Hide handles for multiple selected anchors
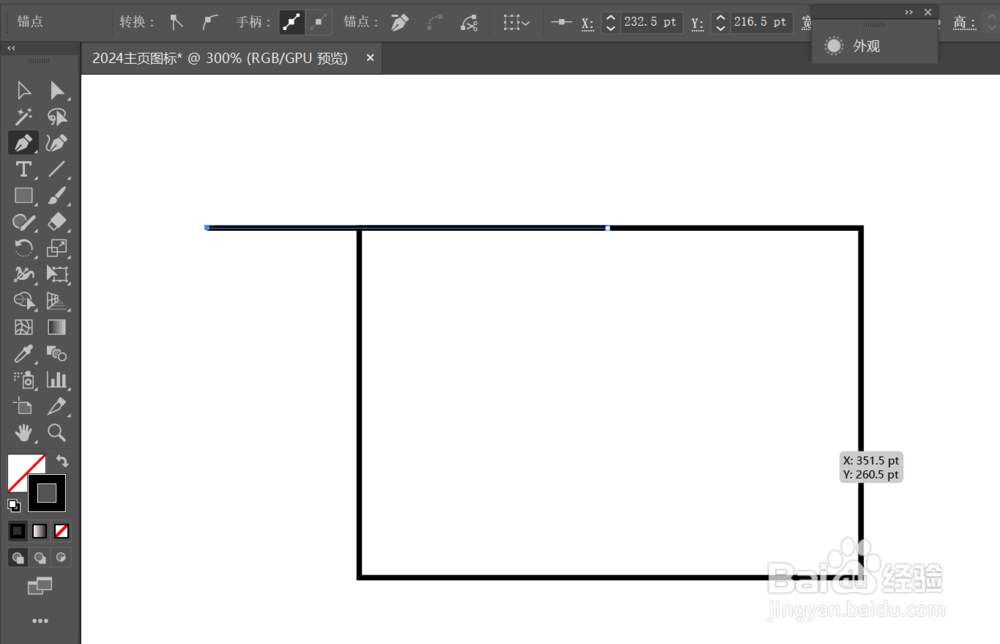The width and height of the screenshot is (1000, 644). pos(319,22)
